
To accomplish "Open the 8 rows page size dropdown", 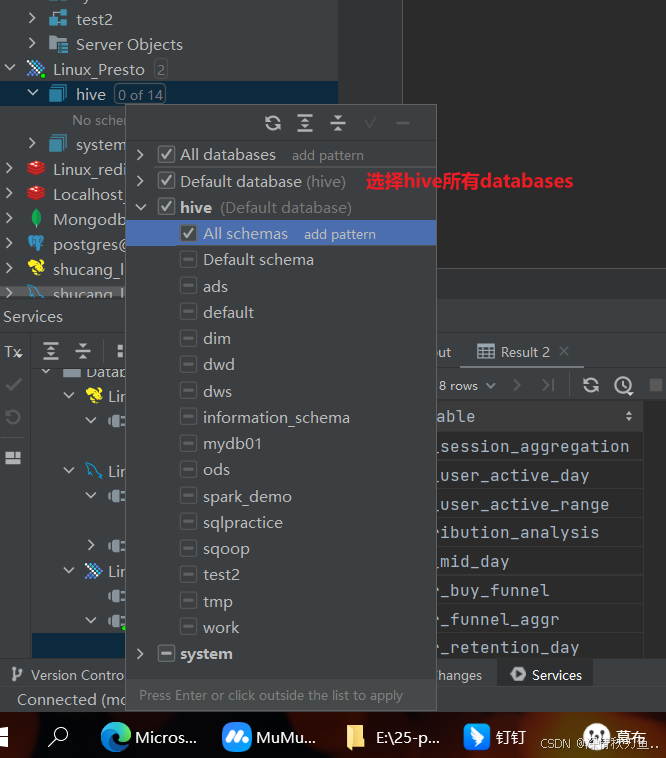I will click(467, 386).
